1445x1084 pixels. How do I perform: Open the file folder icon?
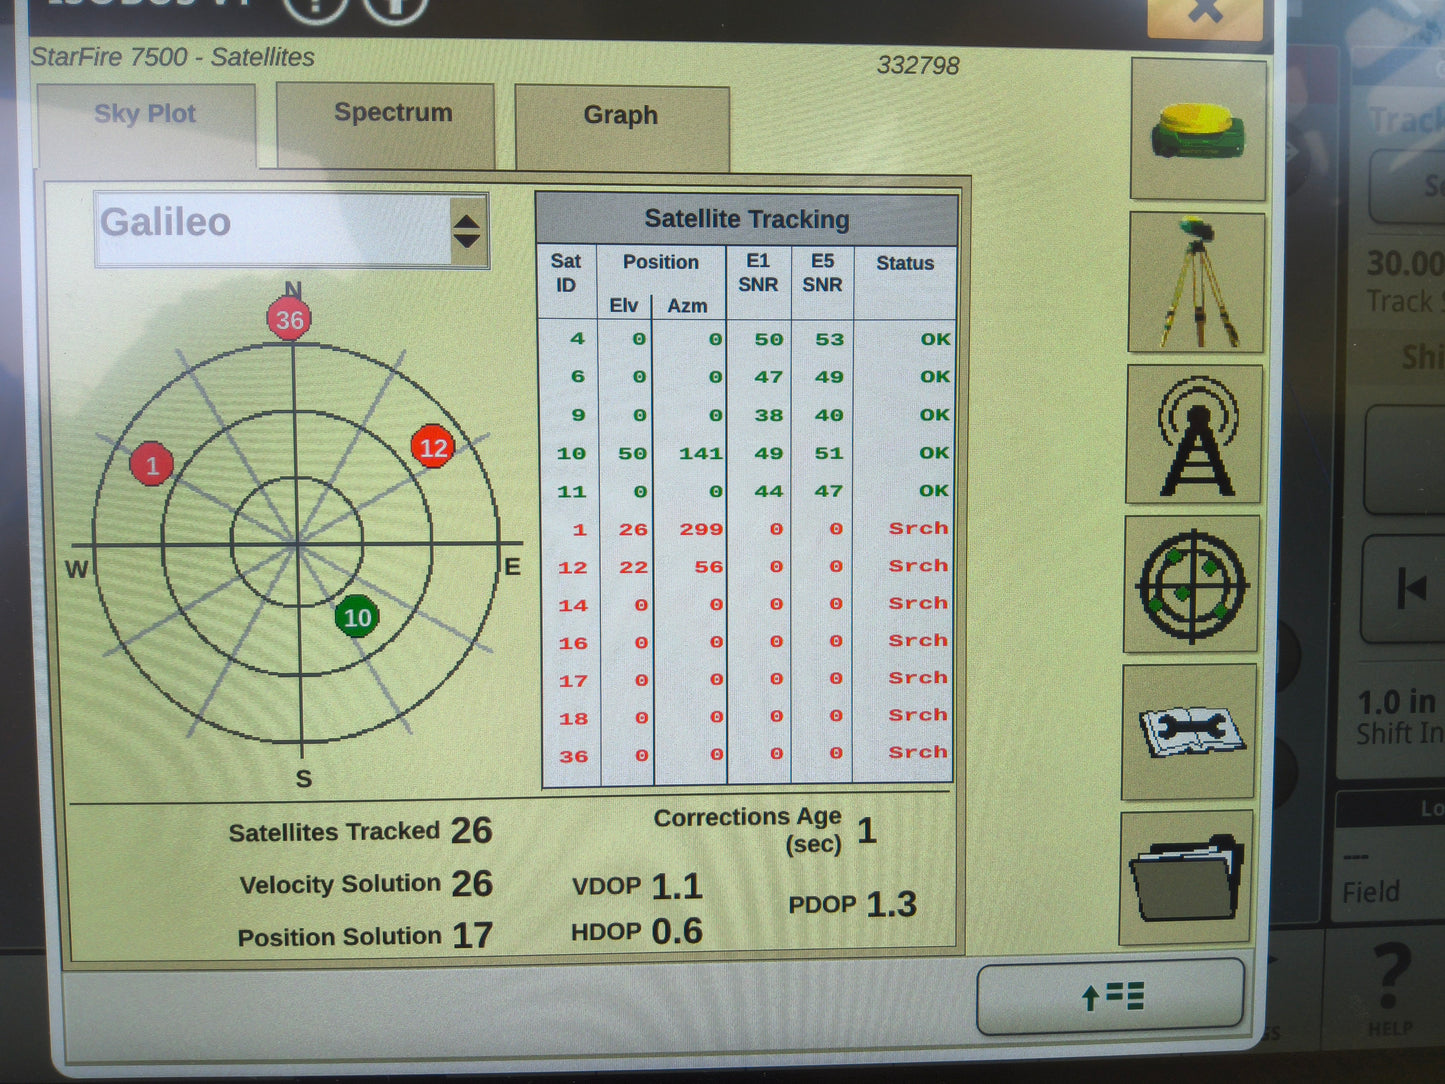point(1186,877)
